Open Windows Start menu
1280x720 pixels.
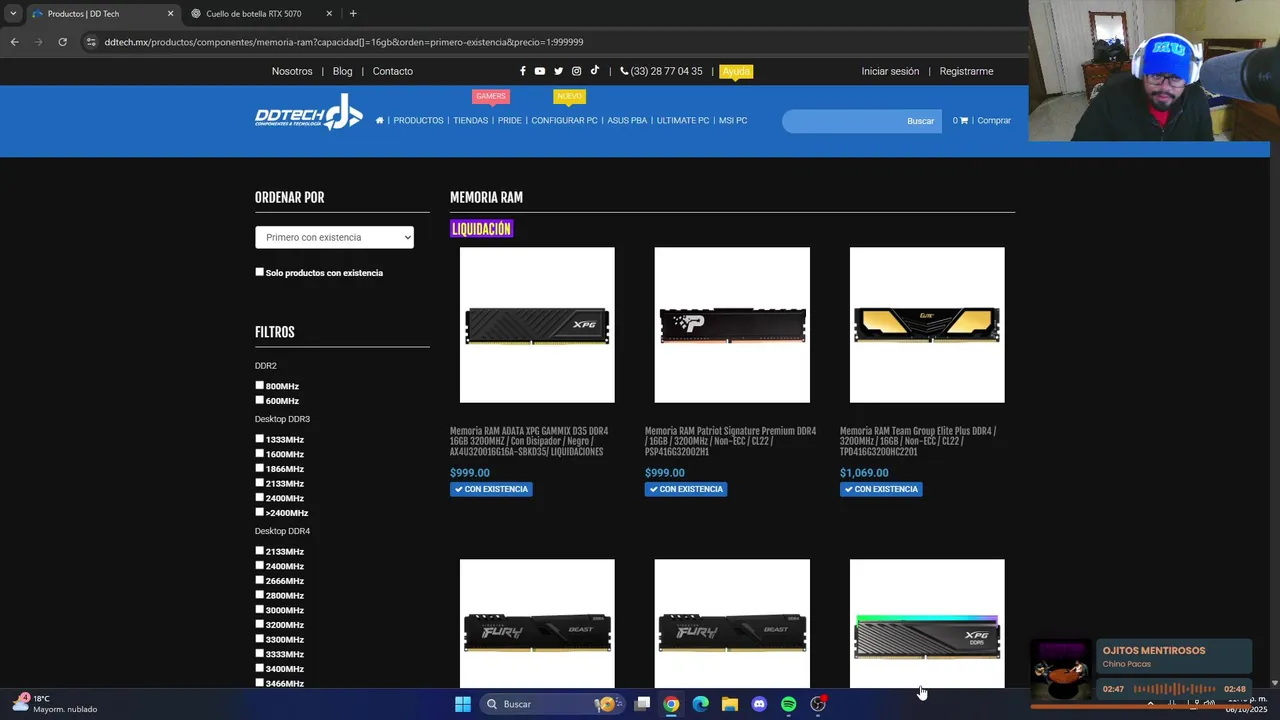(x=463, y=704)
